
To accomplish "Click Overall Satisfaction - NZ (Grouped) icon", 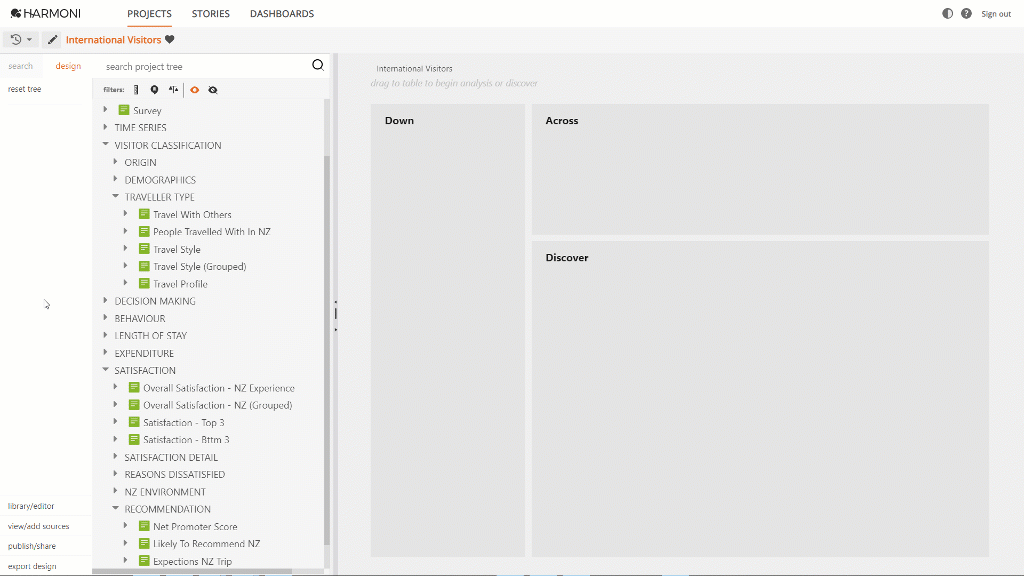I will (134, 405).
